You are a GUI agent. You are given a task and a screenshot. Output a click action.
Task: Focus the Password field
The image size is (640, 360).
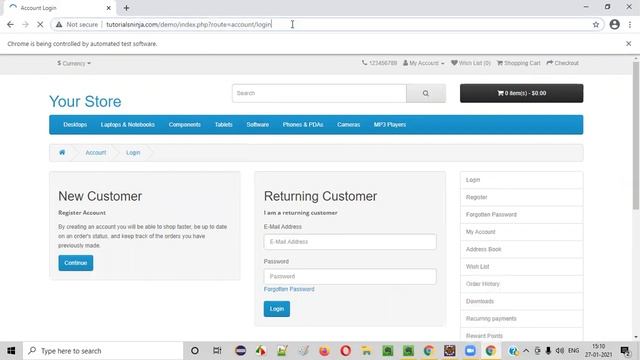point(350,276)
